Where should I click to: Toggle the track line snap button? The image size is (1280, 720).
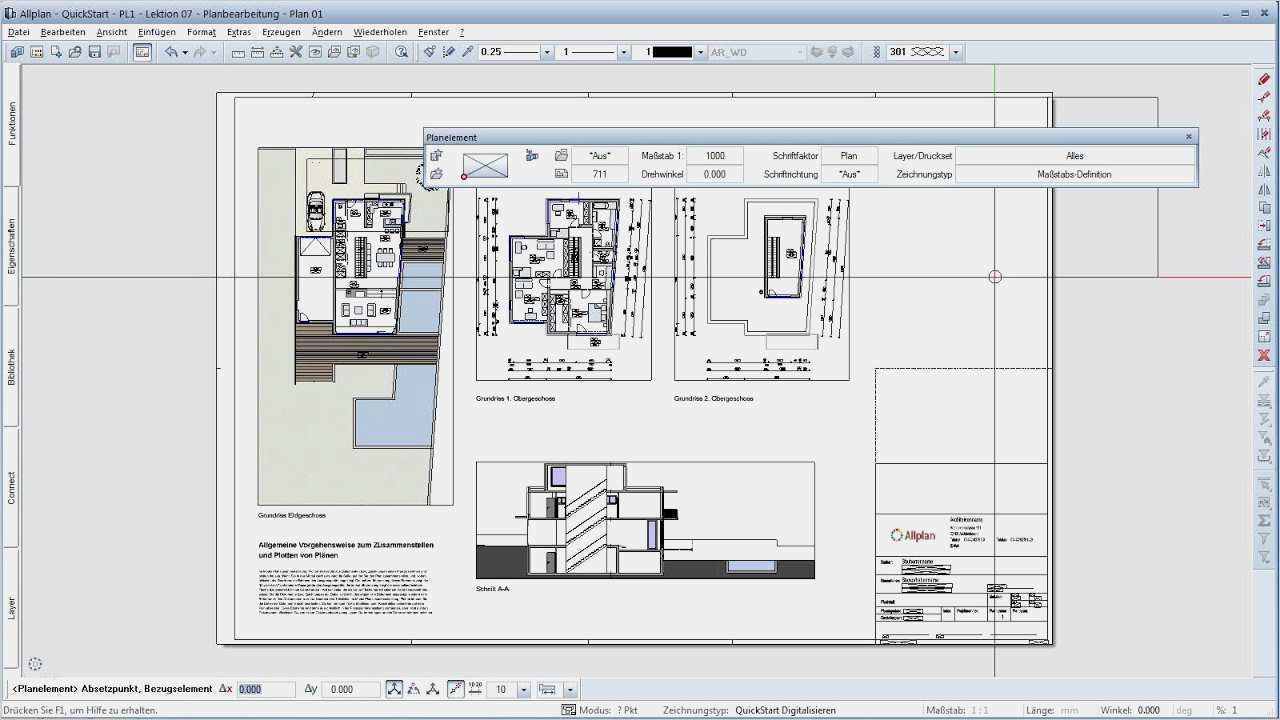456,689
